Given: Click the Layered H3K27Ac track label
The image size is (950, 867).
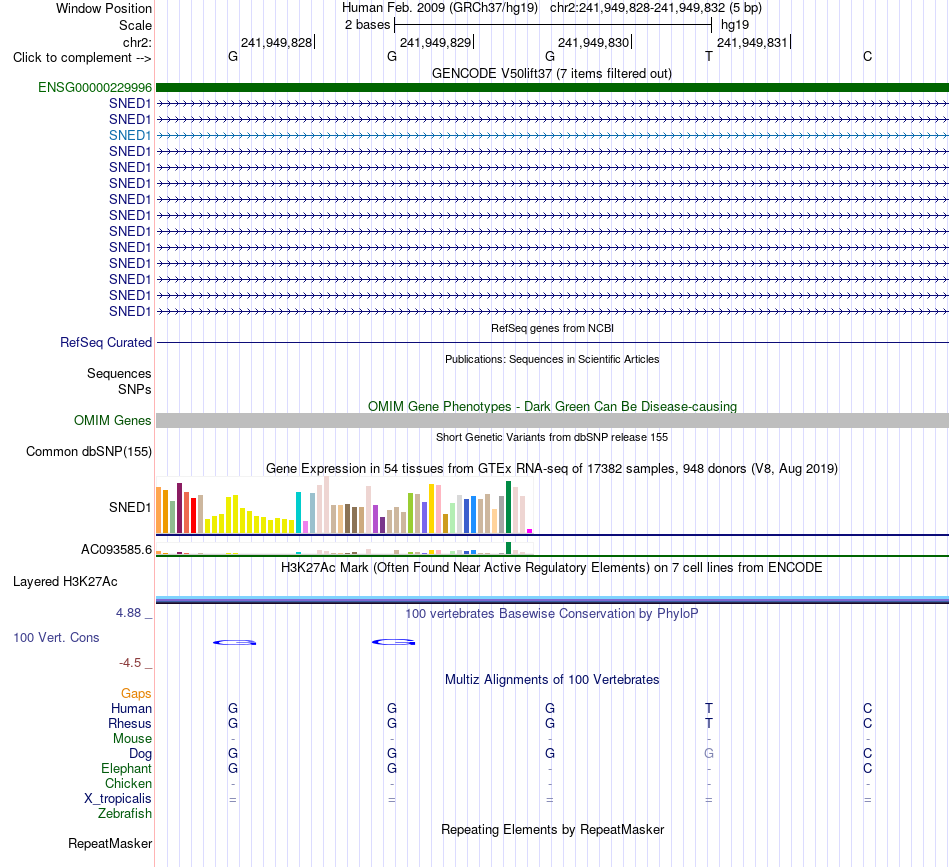Looking at the screenshot, I should coord(65,582).
